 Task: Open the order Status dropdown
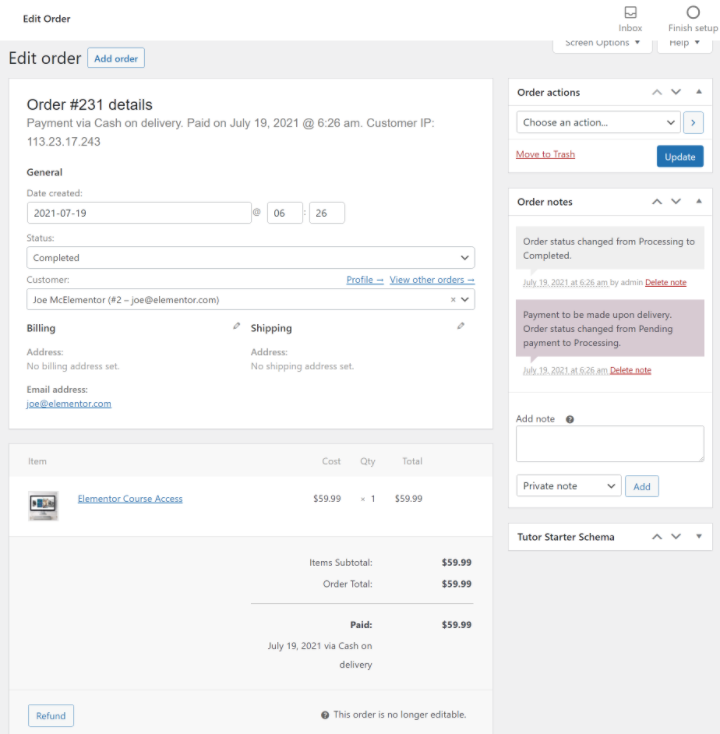coord(250,257)
